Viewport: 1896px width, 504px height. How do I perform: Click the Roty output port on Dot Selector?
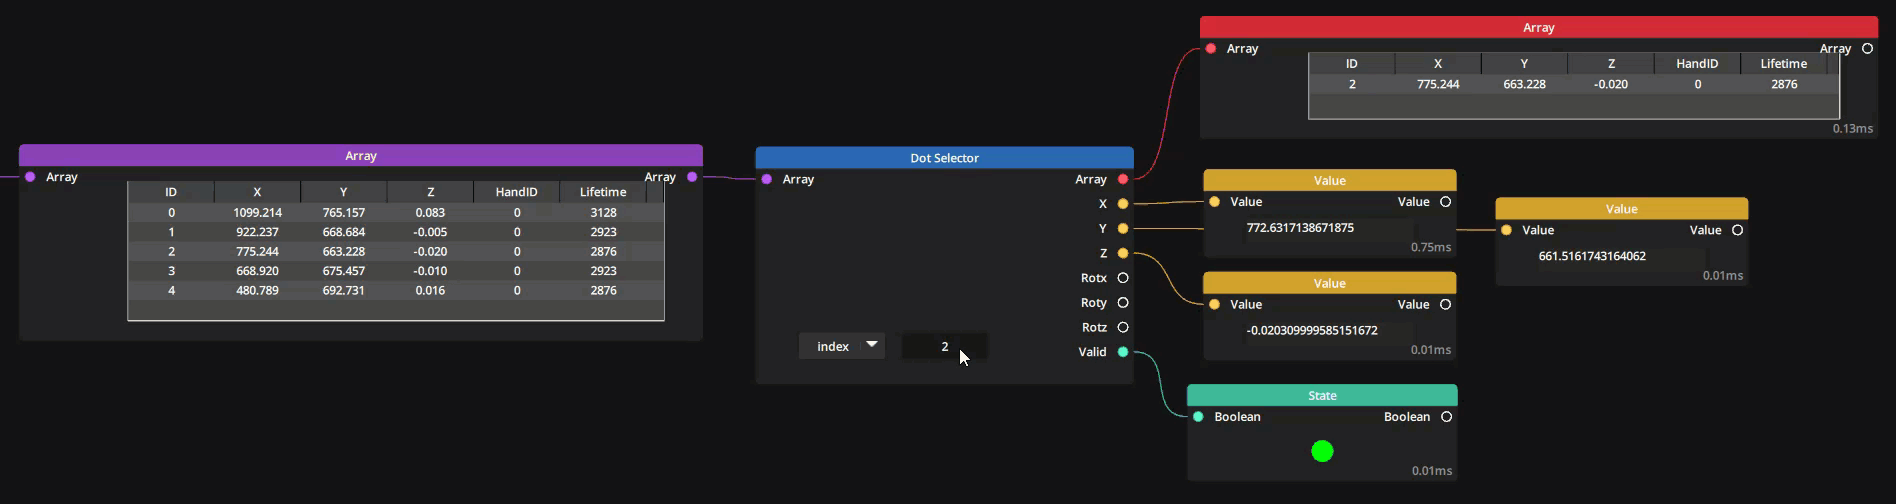click(x=1123, y=303)
